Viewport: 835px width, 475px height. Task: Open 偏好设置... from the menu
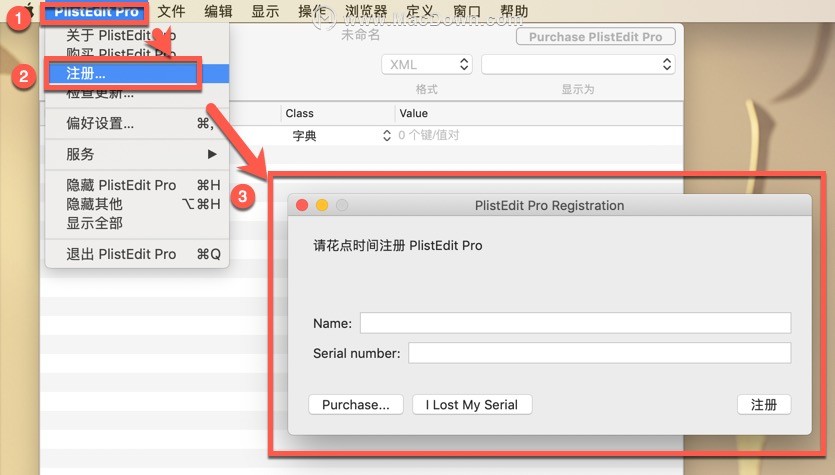click(137, 124)
